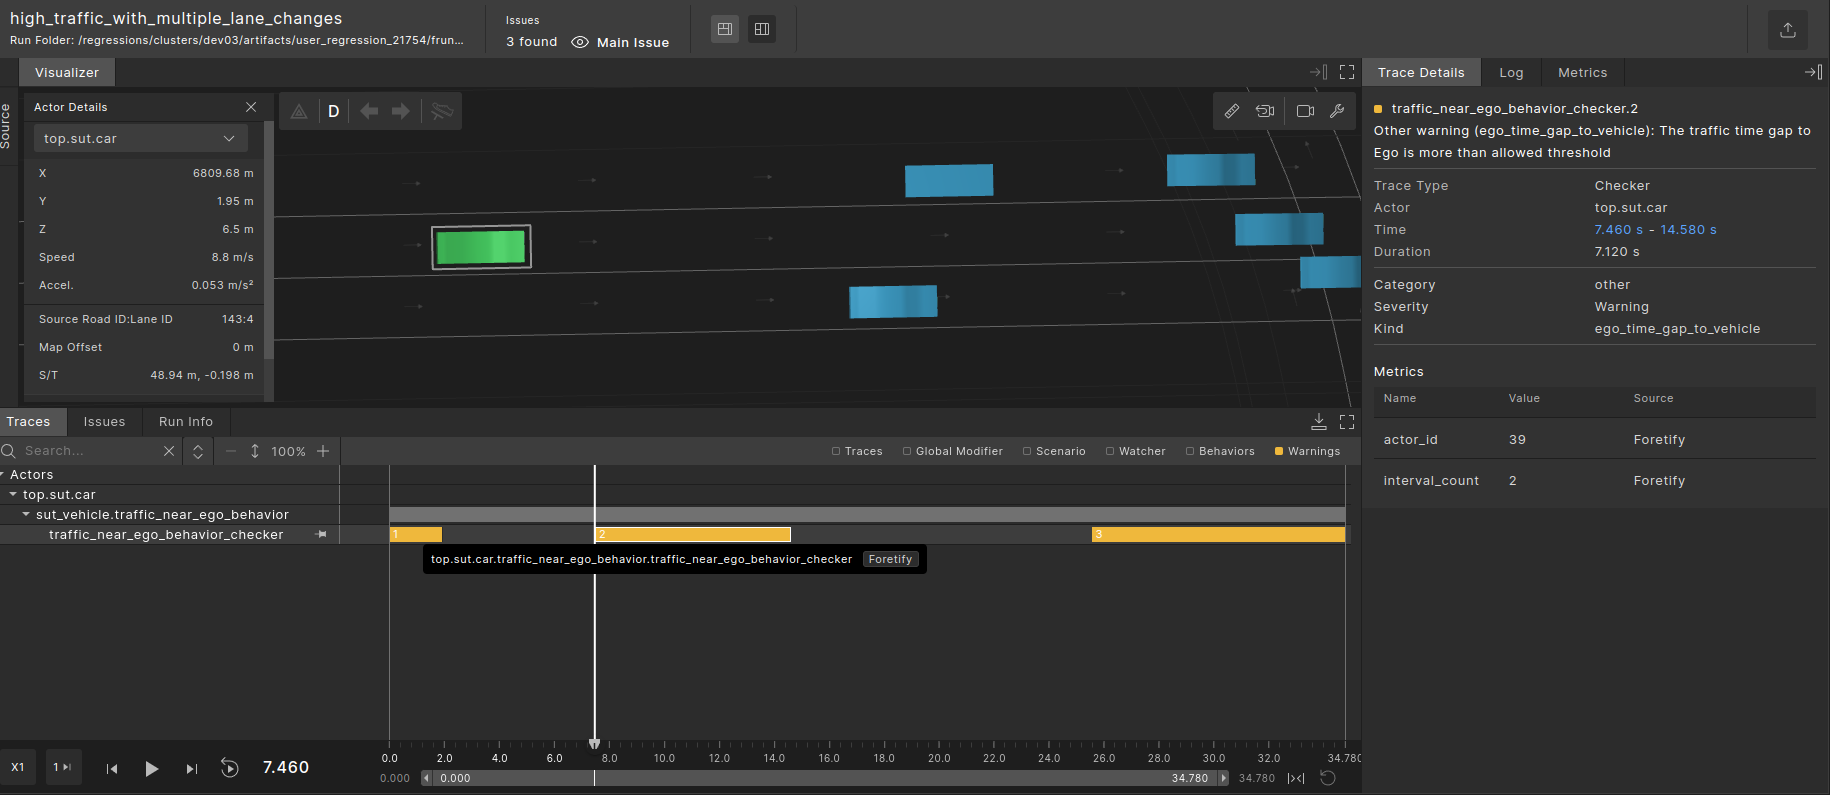Switch to the Log tab
This screenshot has width=1830, height=795.
pyautogui.click(x=1510, y=73)
